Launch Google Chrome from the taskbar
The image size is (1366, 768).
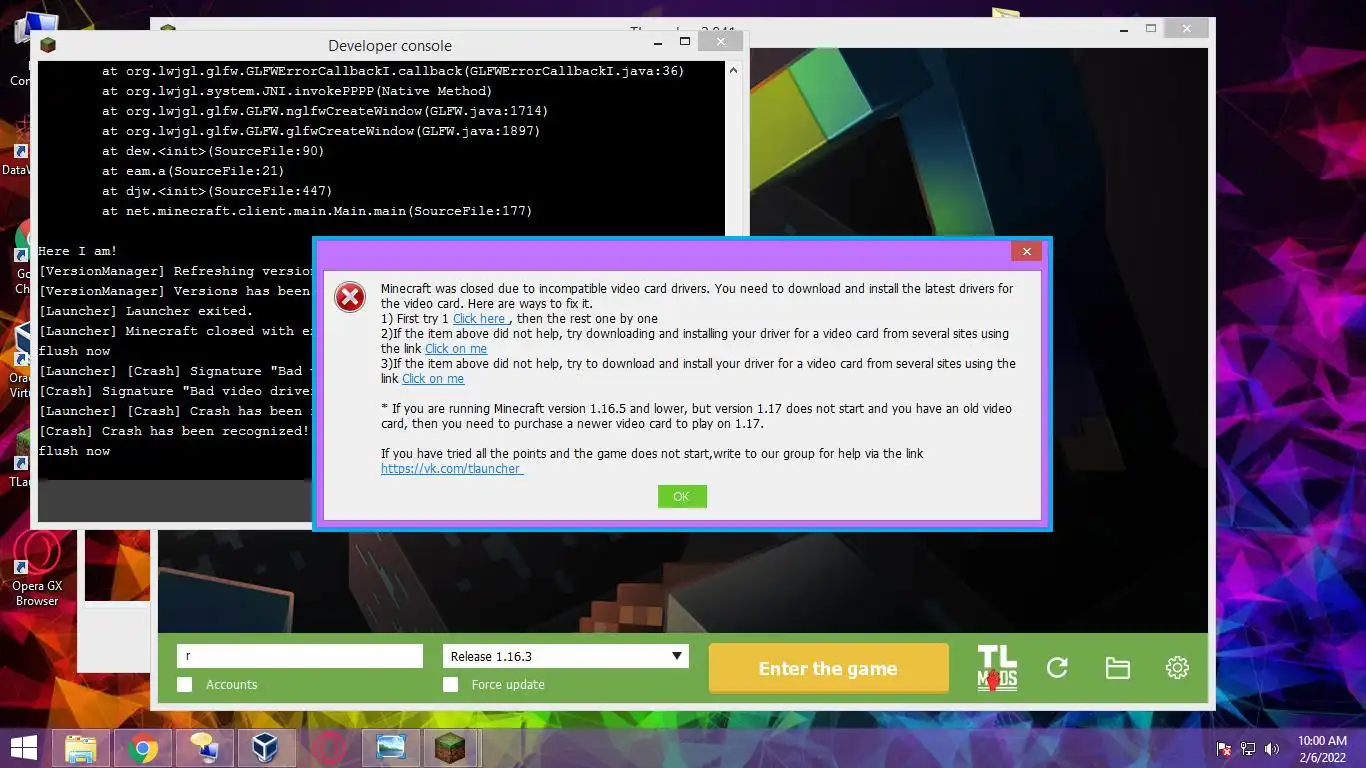143,748
